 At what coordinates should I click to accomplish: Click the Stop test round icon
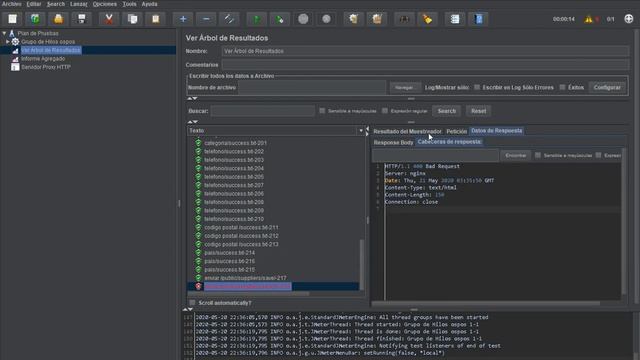(303, 19)
